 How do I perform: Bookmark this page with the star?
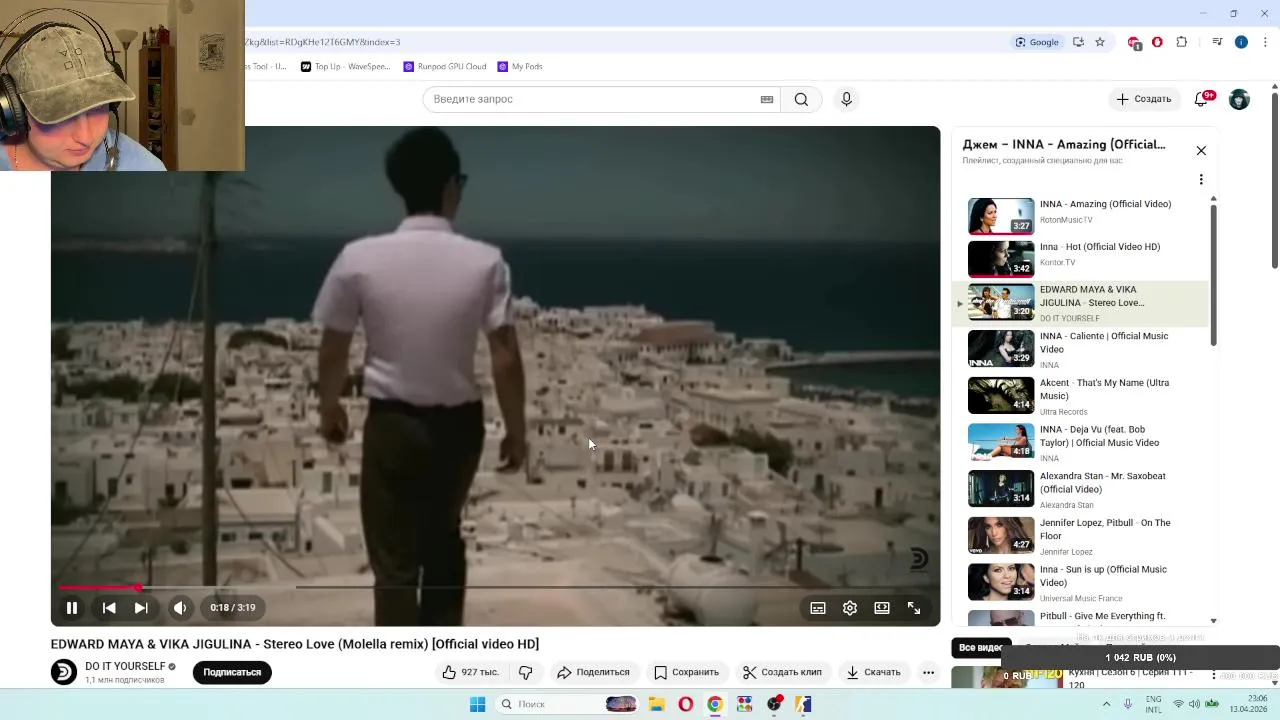1100,42
